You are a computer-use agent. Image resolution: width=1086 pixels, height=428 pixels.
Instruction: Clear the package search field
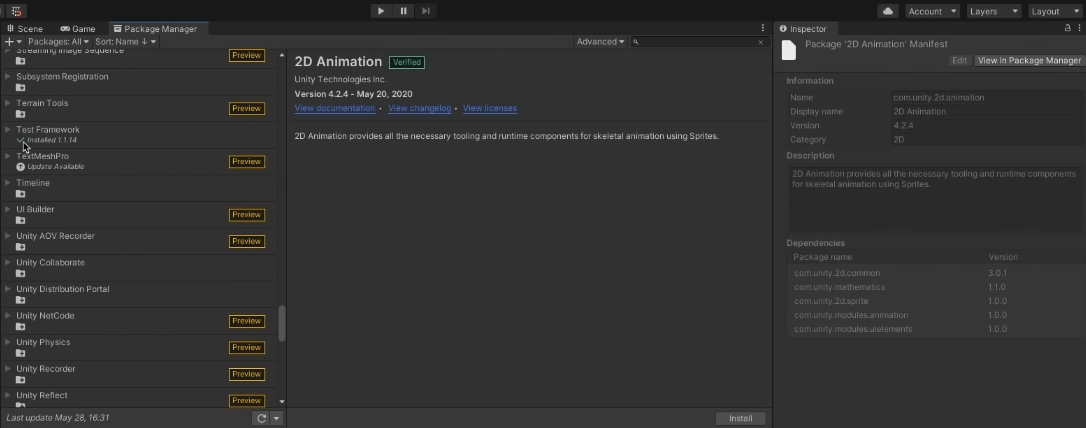[761, 42]
